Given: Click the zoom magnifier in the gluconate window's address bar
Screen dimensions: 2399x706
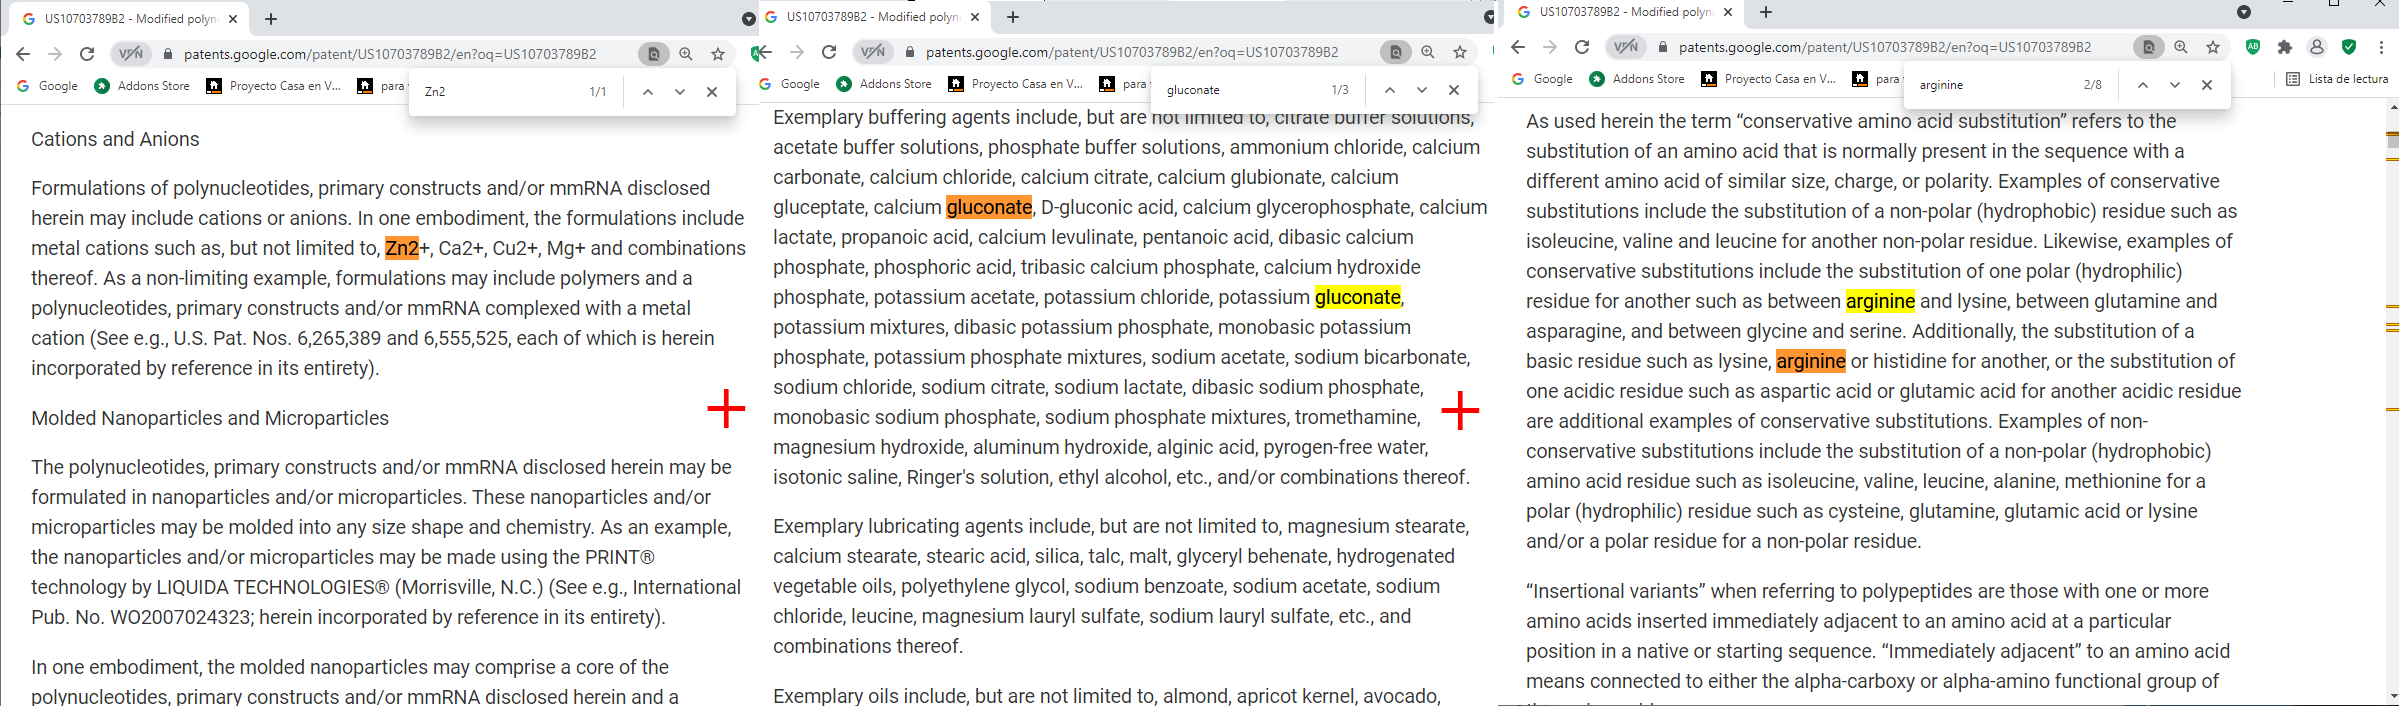Looking at the screenshot, I should click(x=1428, y=52).
